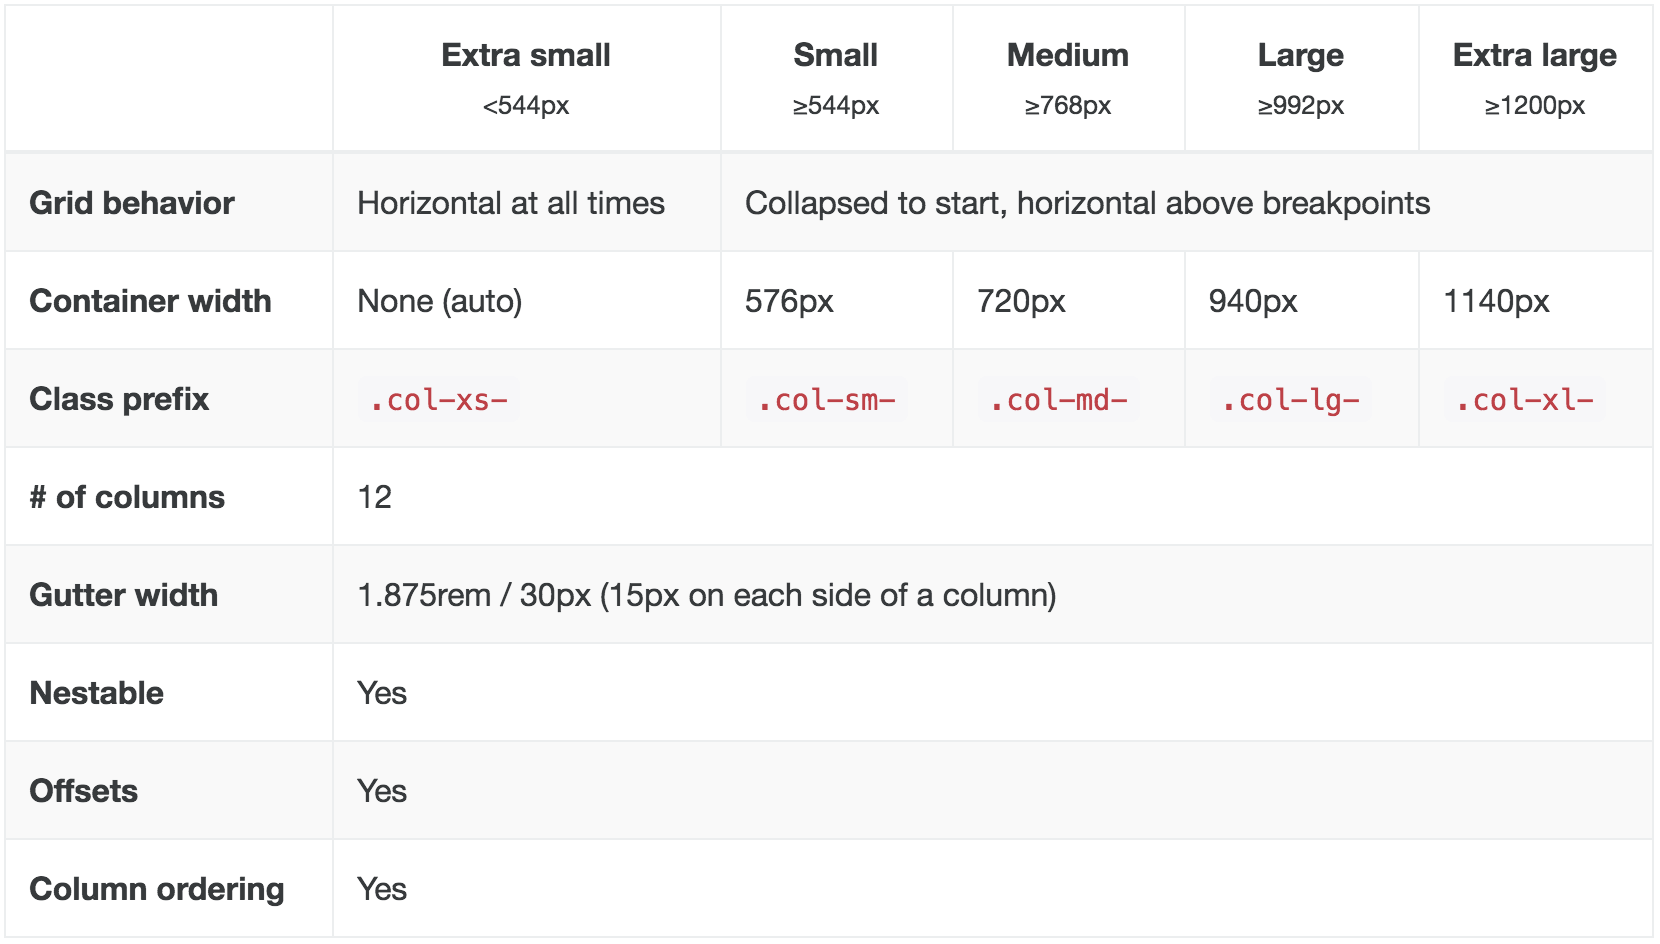Click the .col-xl- class prefix code
The height and width of the screenshot is (944, 1660).
[x=1524, y=400]
